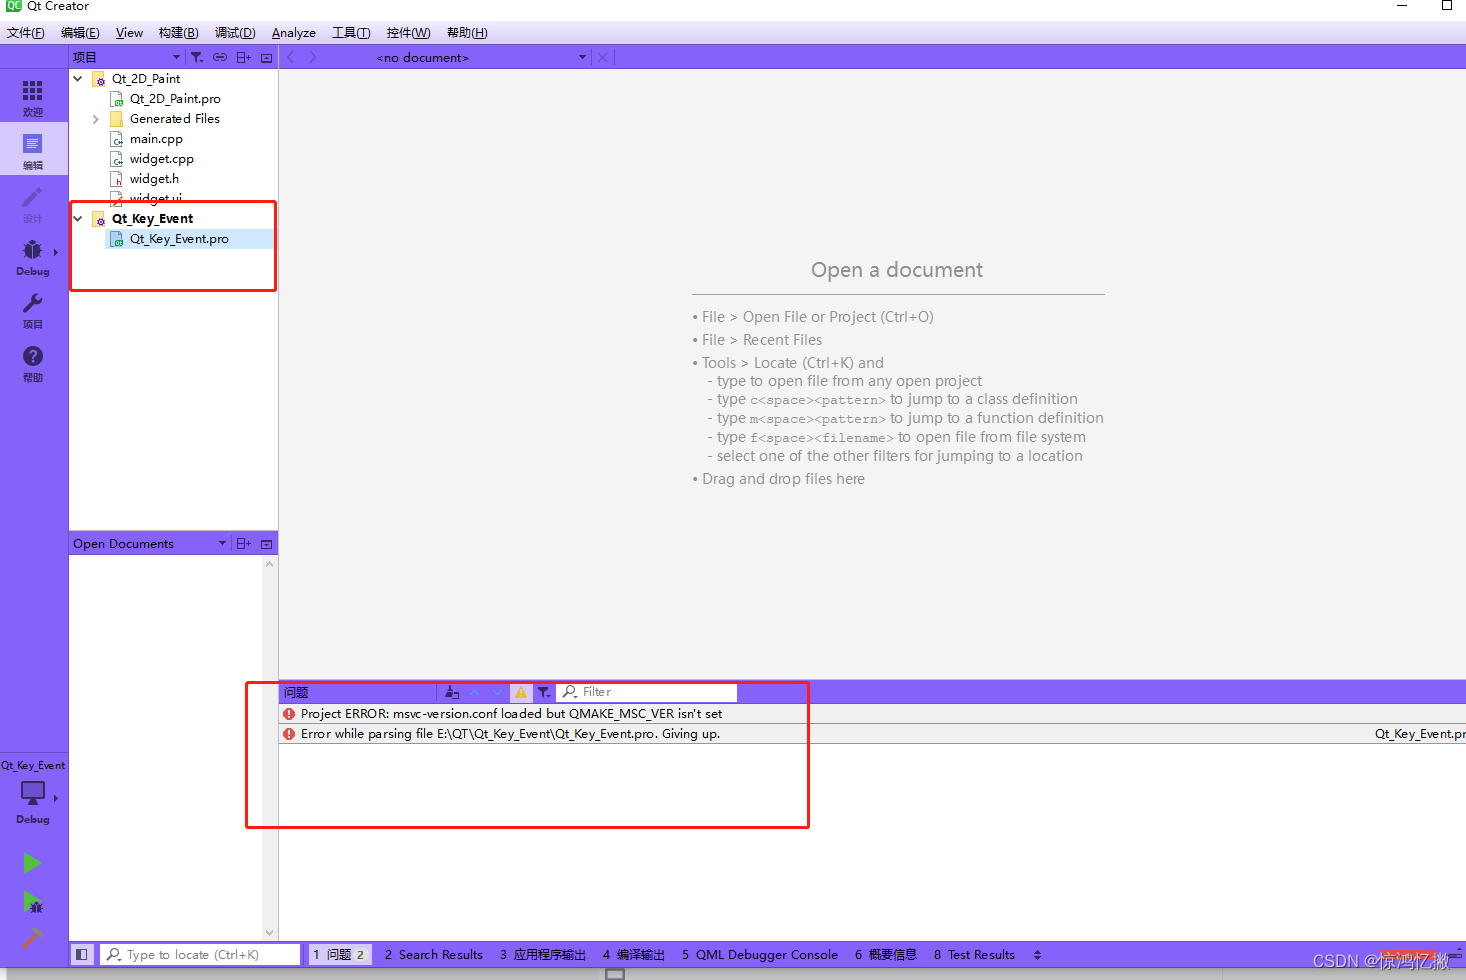Select widget.h in project tree
The height and width of the screenshot is (980, 1466).
(x=154, y=179)
